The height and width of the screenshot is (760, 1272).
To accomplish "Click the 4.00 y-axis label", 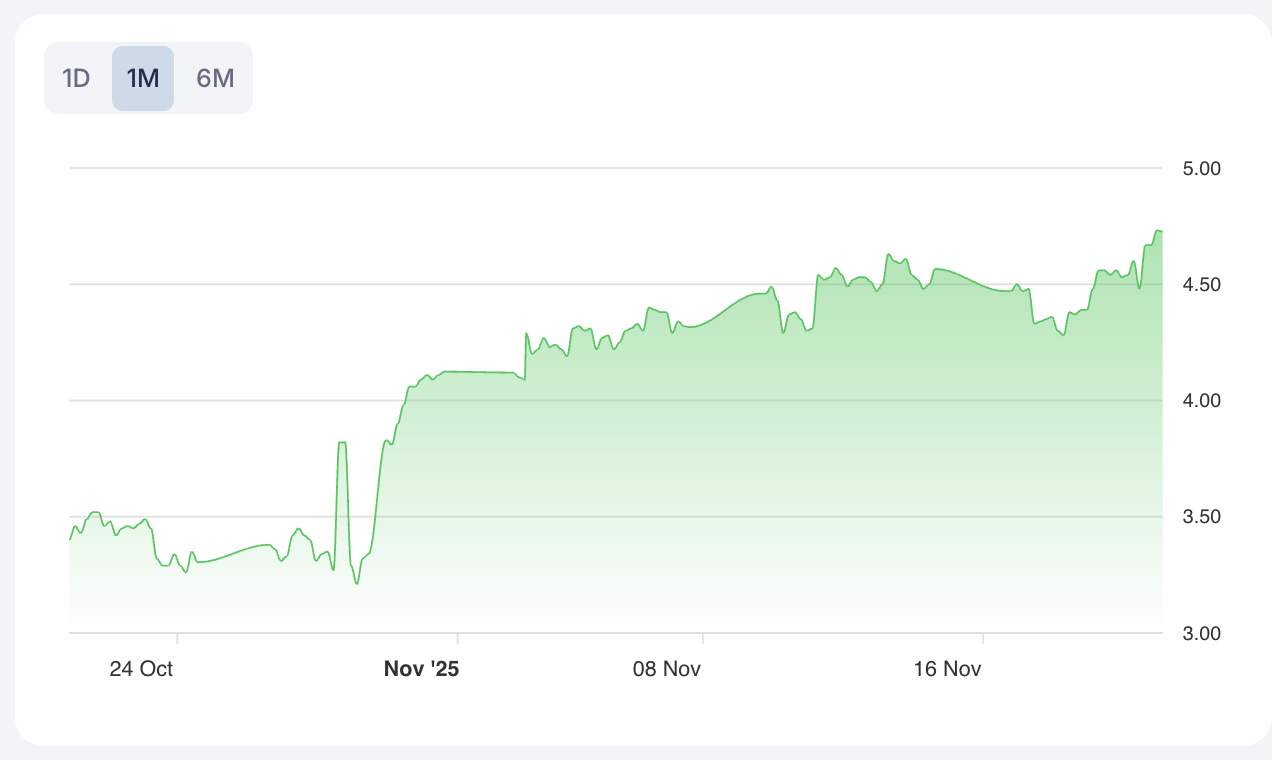I will pos(1202,401).
